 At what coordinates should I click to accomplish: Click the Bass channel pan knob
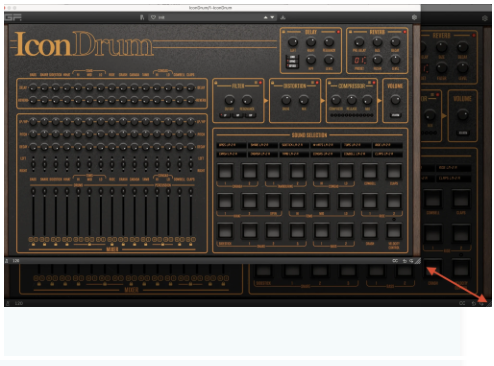coord(33,164)
